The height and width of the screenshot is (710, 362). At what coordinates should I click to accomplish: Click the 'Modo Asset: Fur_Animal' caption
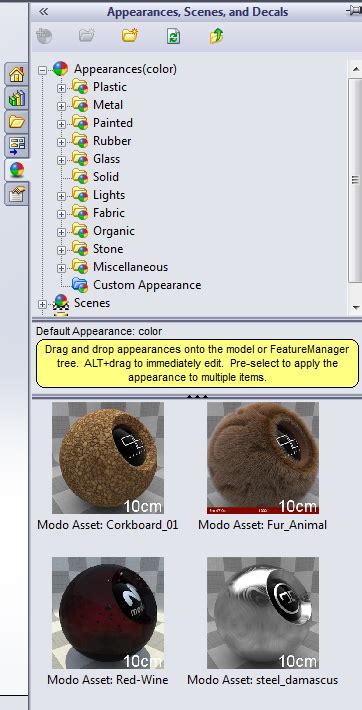[x=263, y=525]
